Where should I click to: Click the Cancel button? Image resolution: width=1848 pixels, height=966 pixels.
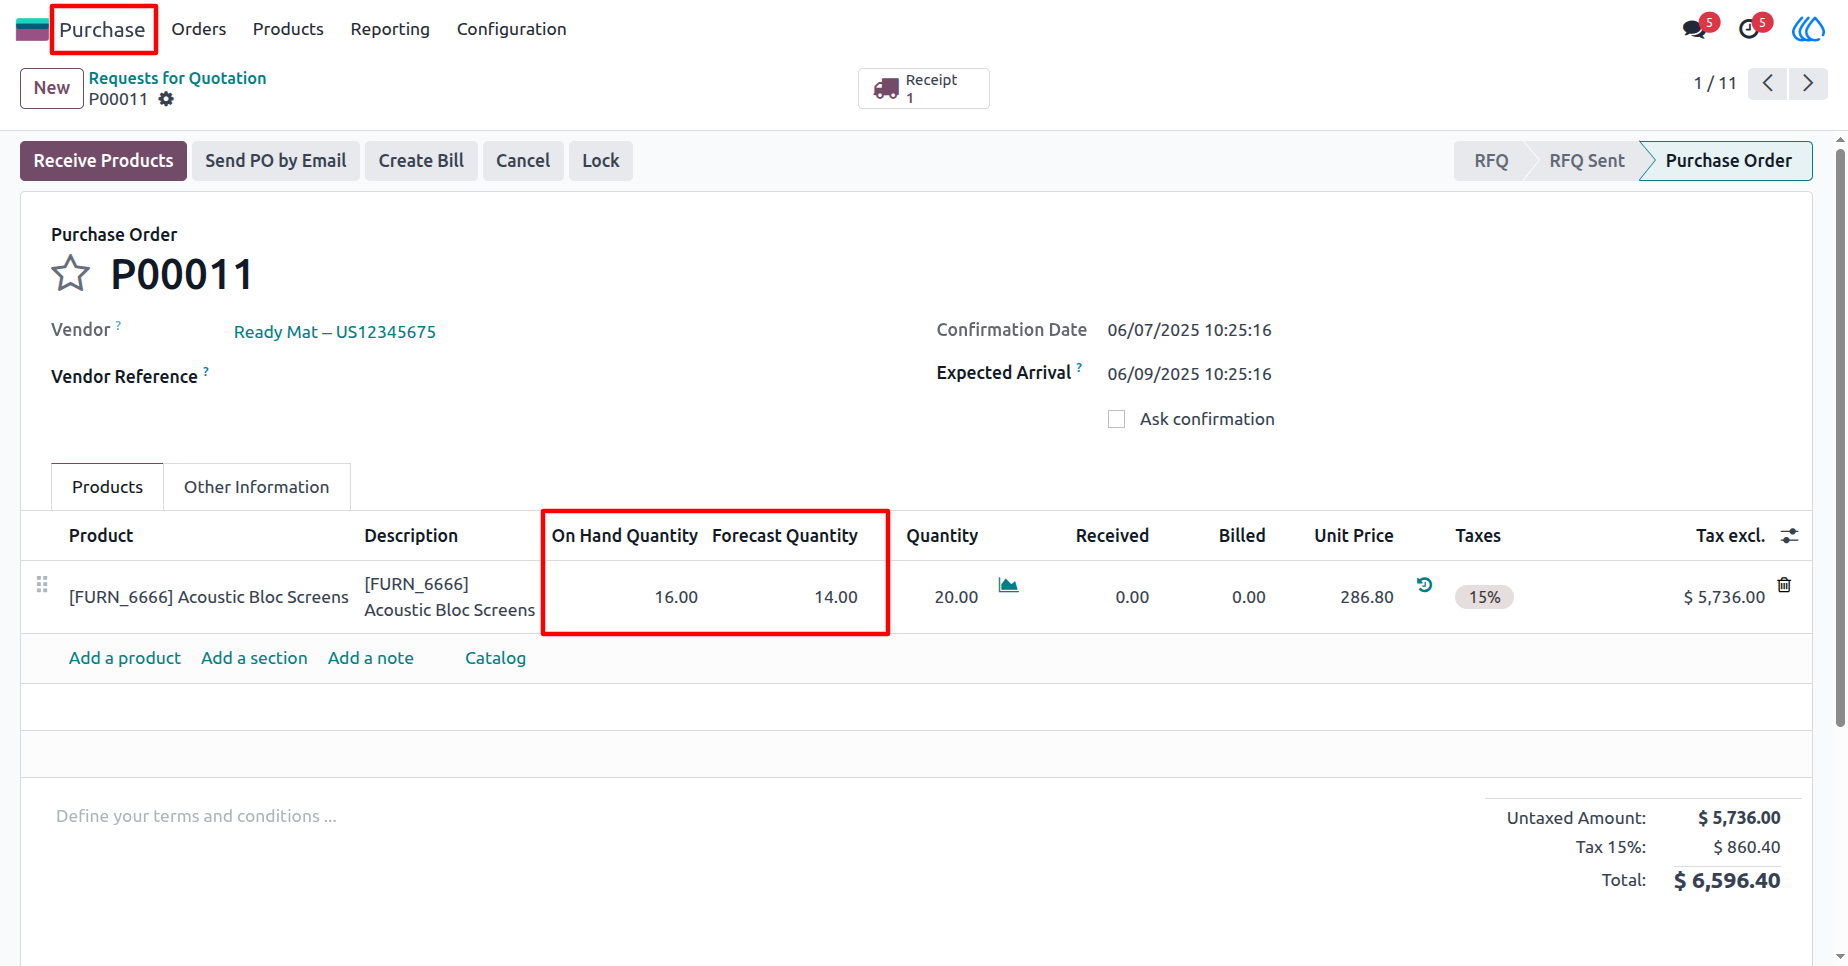(x=523, y=161)
